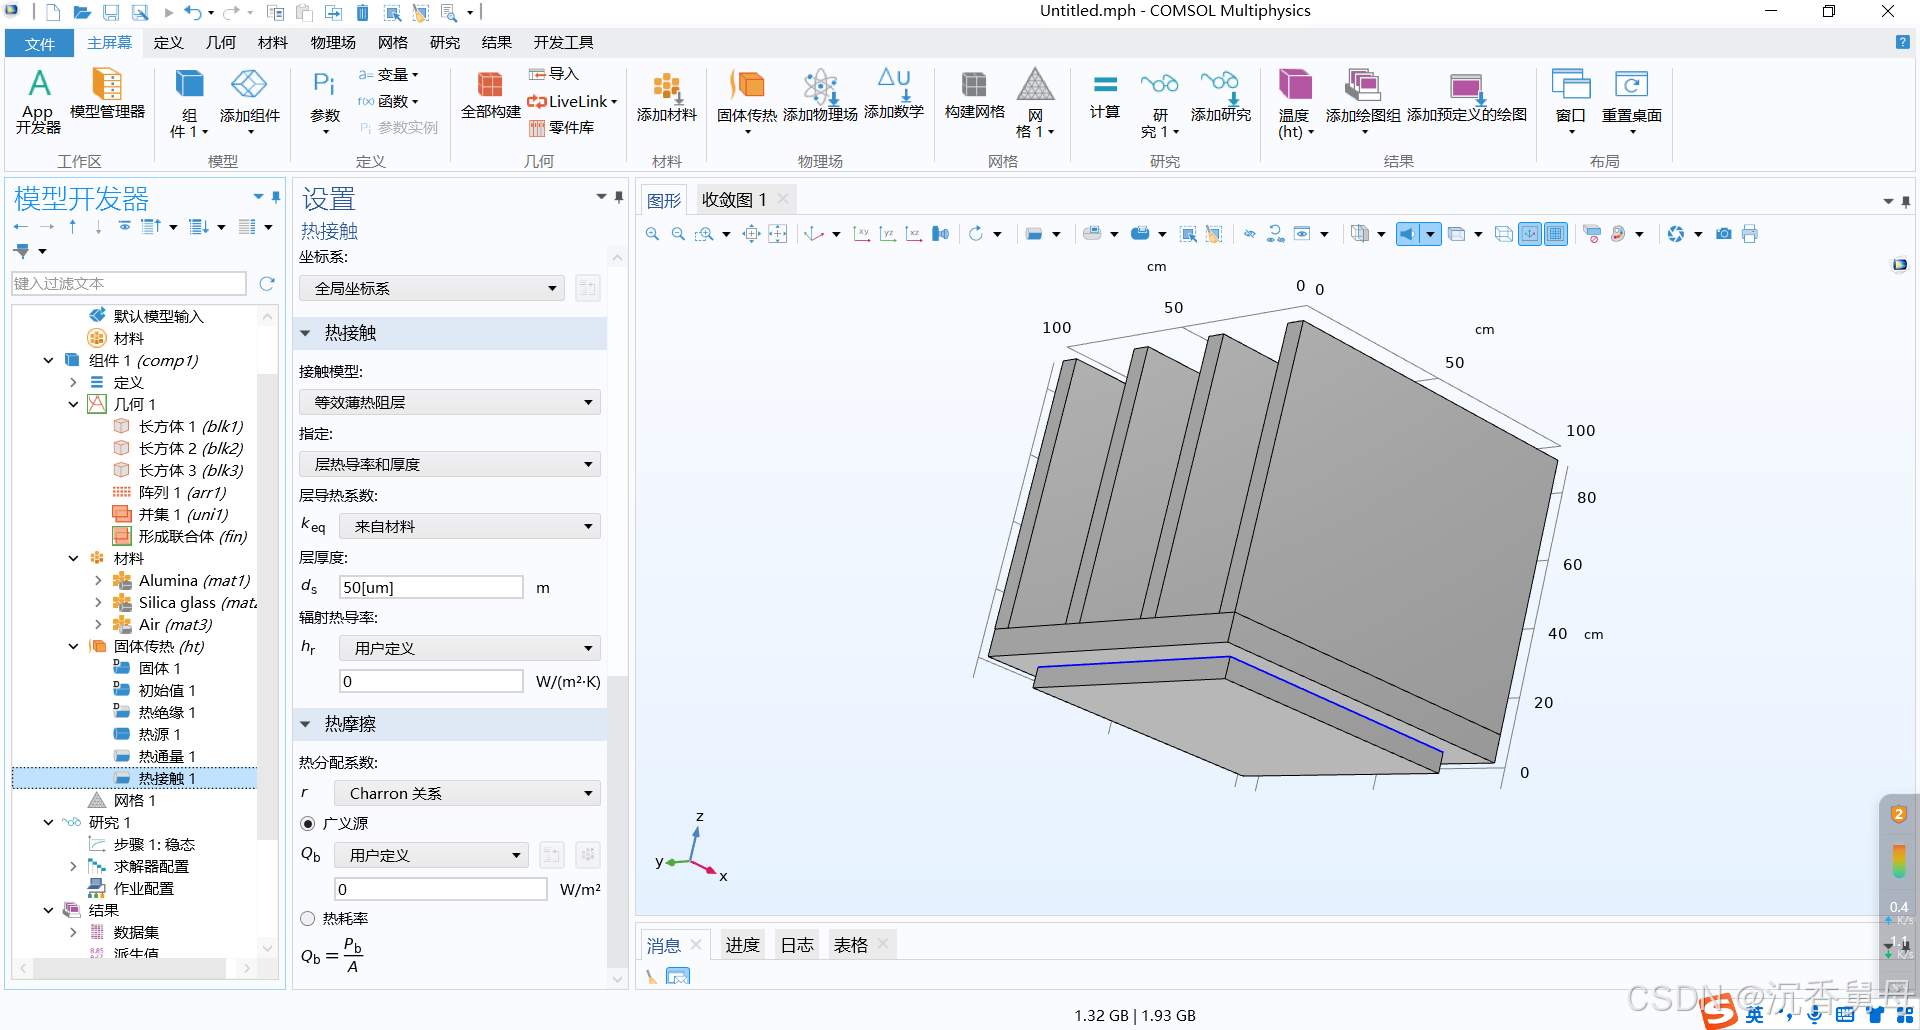Screen dimensions: 1920x1030
Task: Select 热耗率 radio button
Action: (x=308, y=919)
